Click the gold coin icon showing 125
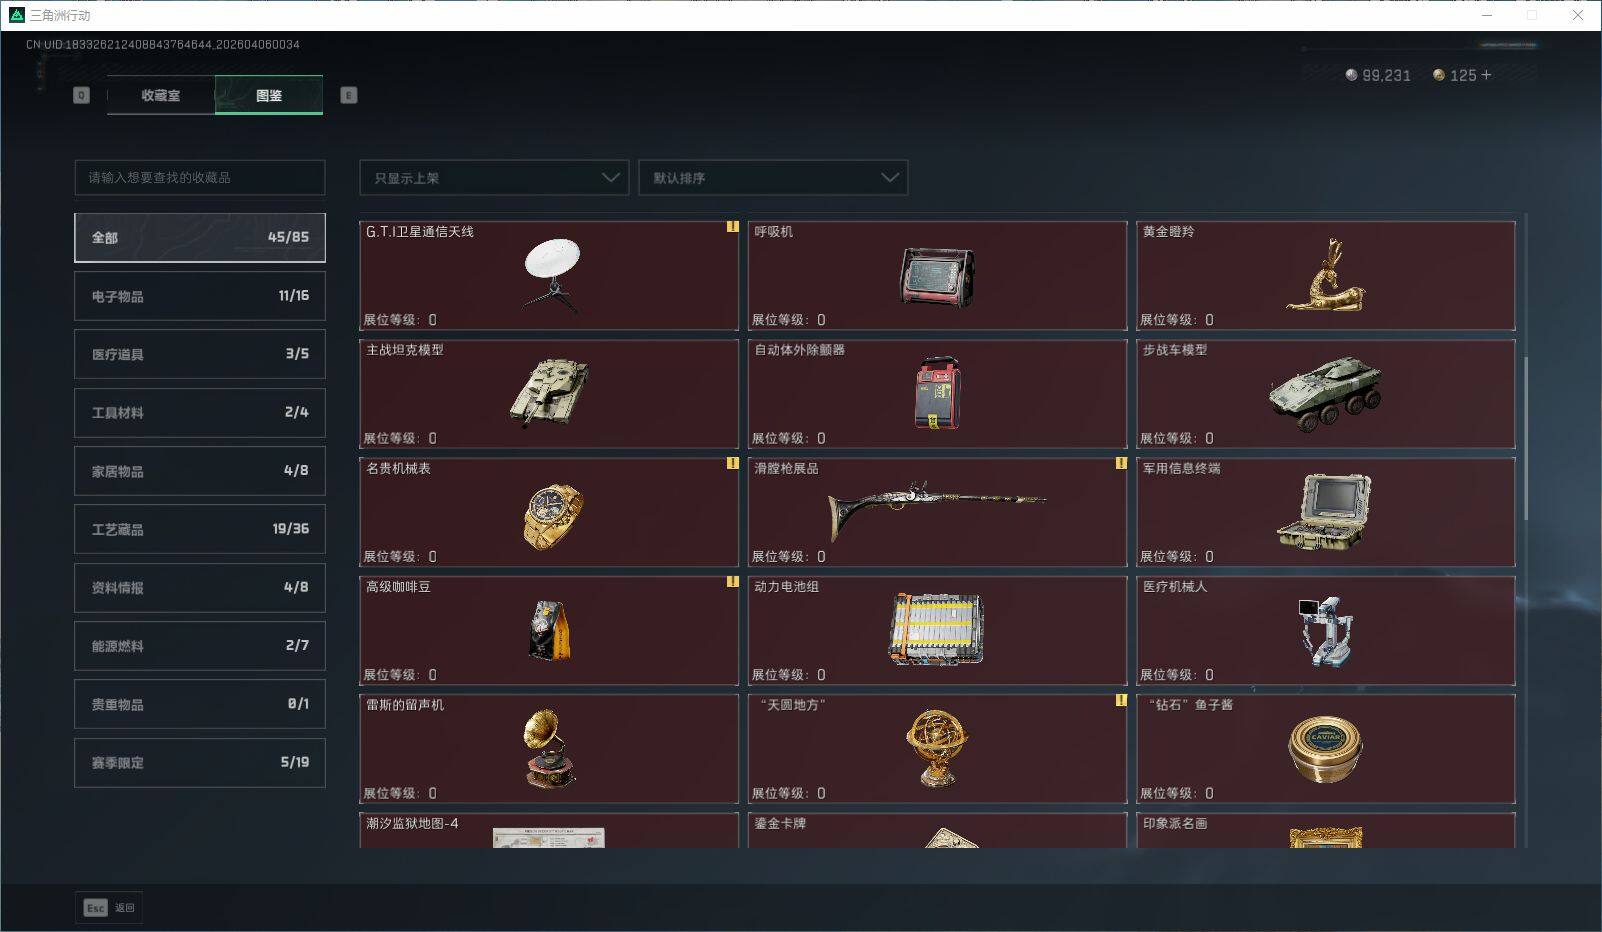This screenshot has height=932, width=1602. point(1440,75)
